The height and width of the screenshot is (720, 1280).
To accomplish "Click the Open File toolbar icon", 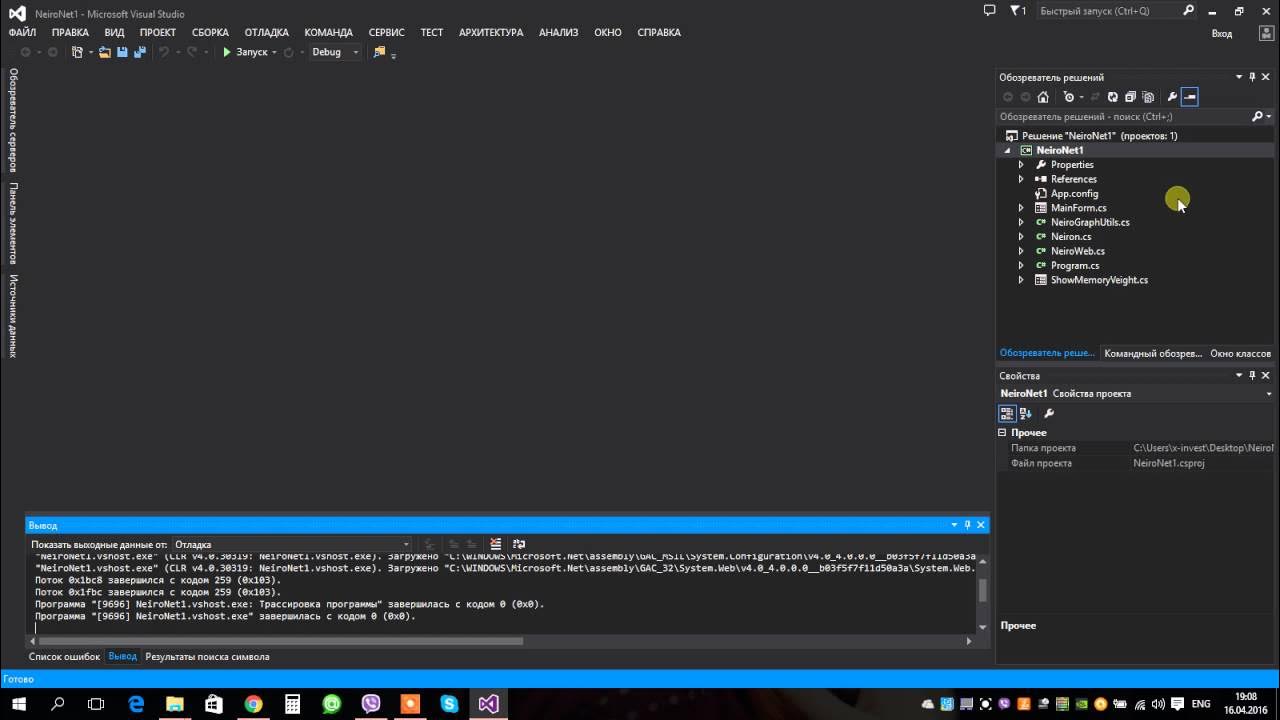I will pyautogui.click(x=105, y=52).
